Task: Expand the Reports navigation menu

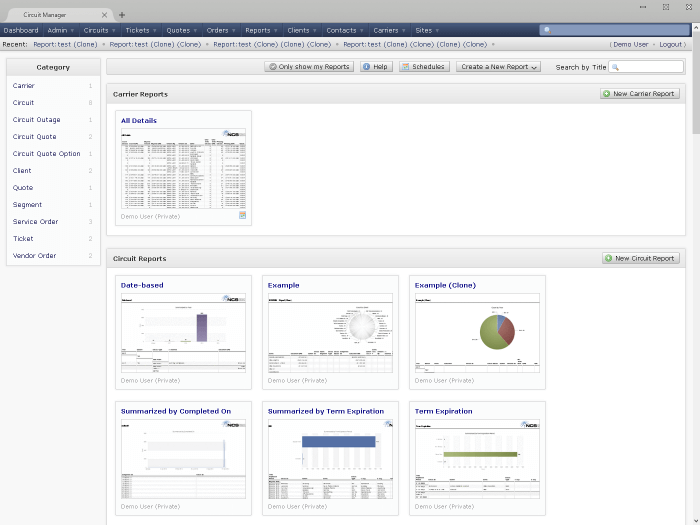Action: (261, 31)
